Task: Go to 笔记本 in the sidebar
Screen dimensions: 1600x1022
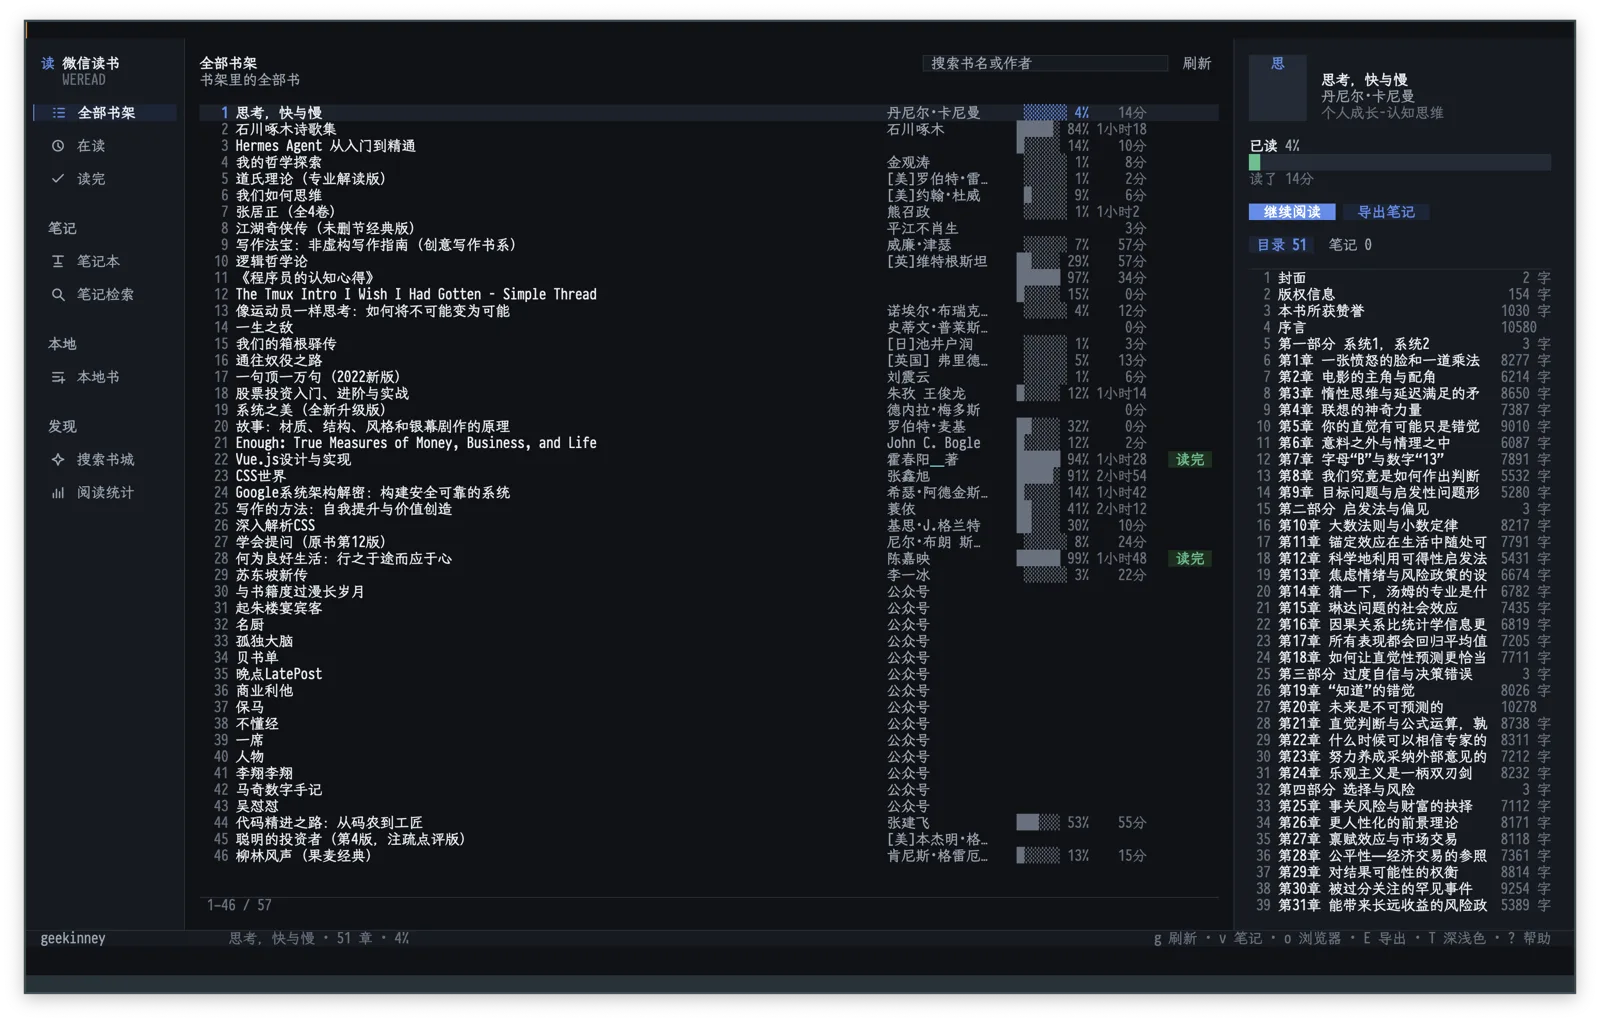Action: point(104,261)
